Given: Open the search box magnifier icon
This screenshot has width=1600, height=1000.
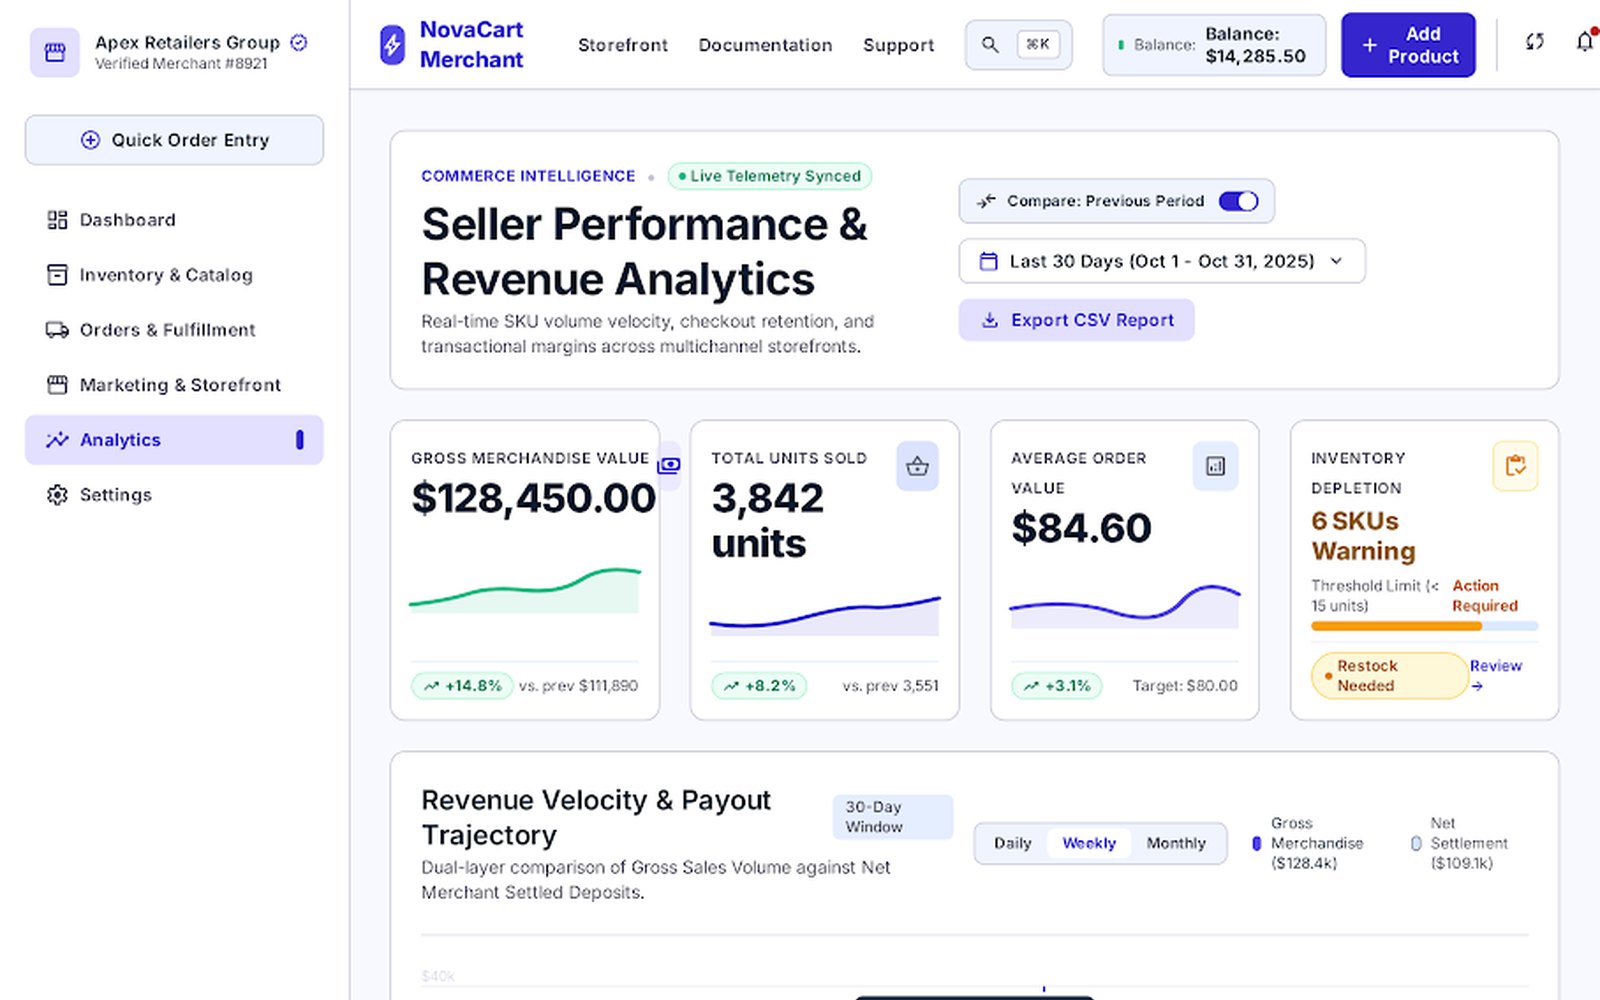Looking at the screenshot, I should click(x=990, y=45).
